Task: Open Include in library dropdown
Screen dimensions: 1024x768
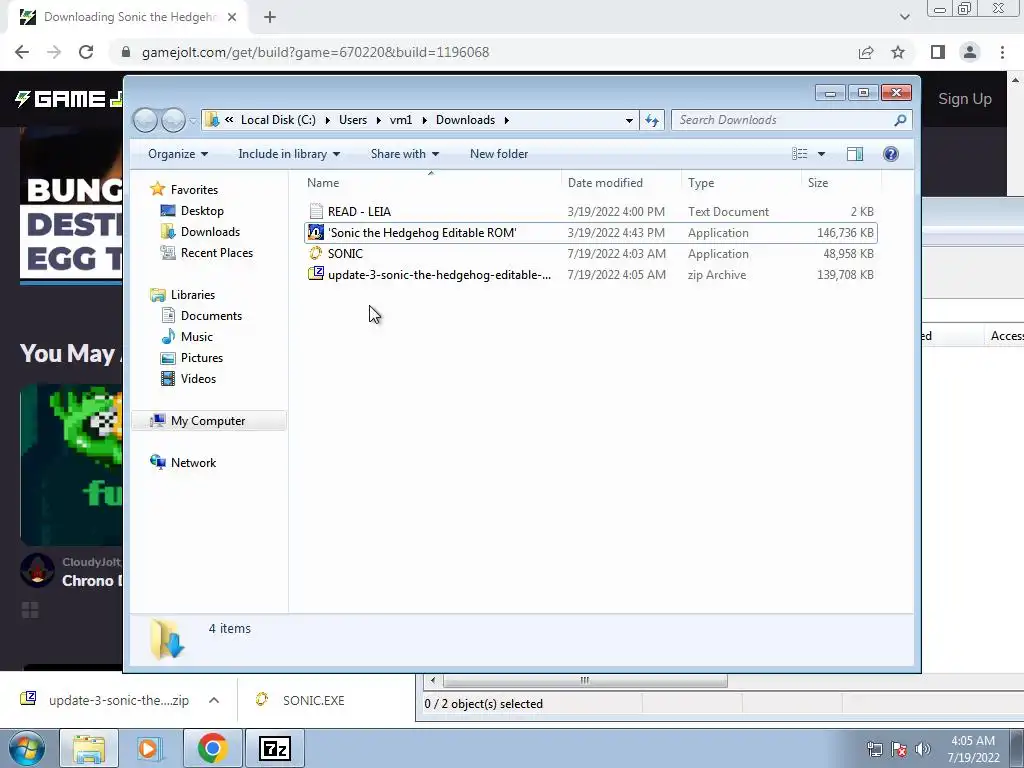Action: (x=289, y=154)
